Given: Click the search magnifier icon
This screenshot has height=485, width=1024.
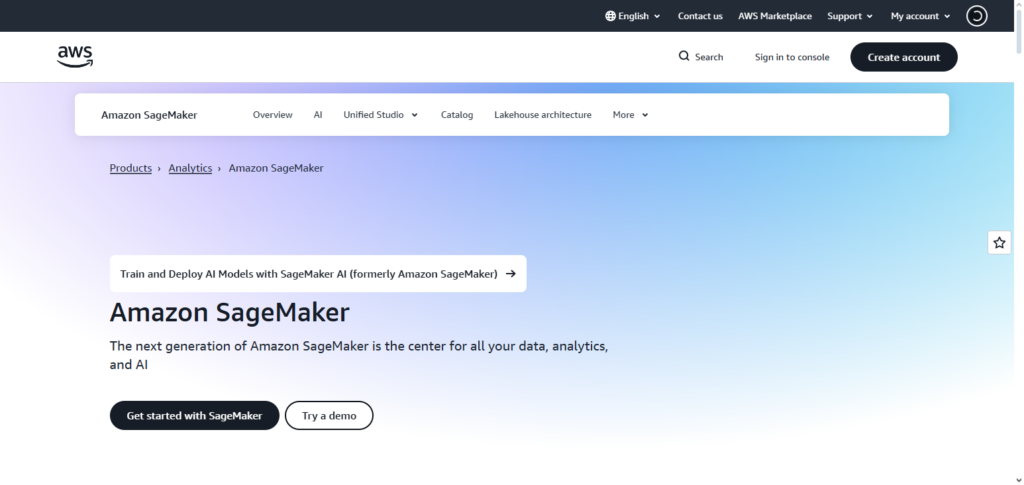Looking at the screenshot, I should pos(684,56).
